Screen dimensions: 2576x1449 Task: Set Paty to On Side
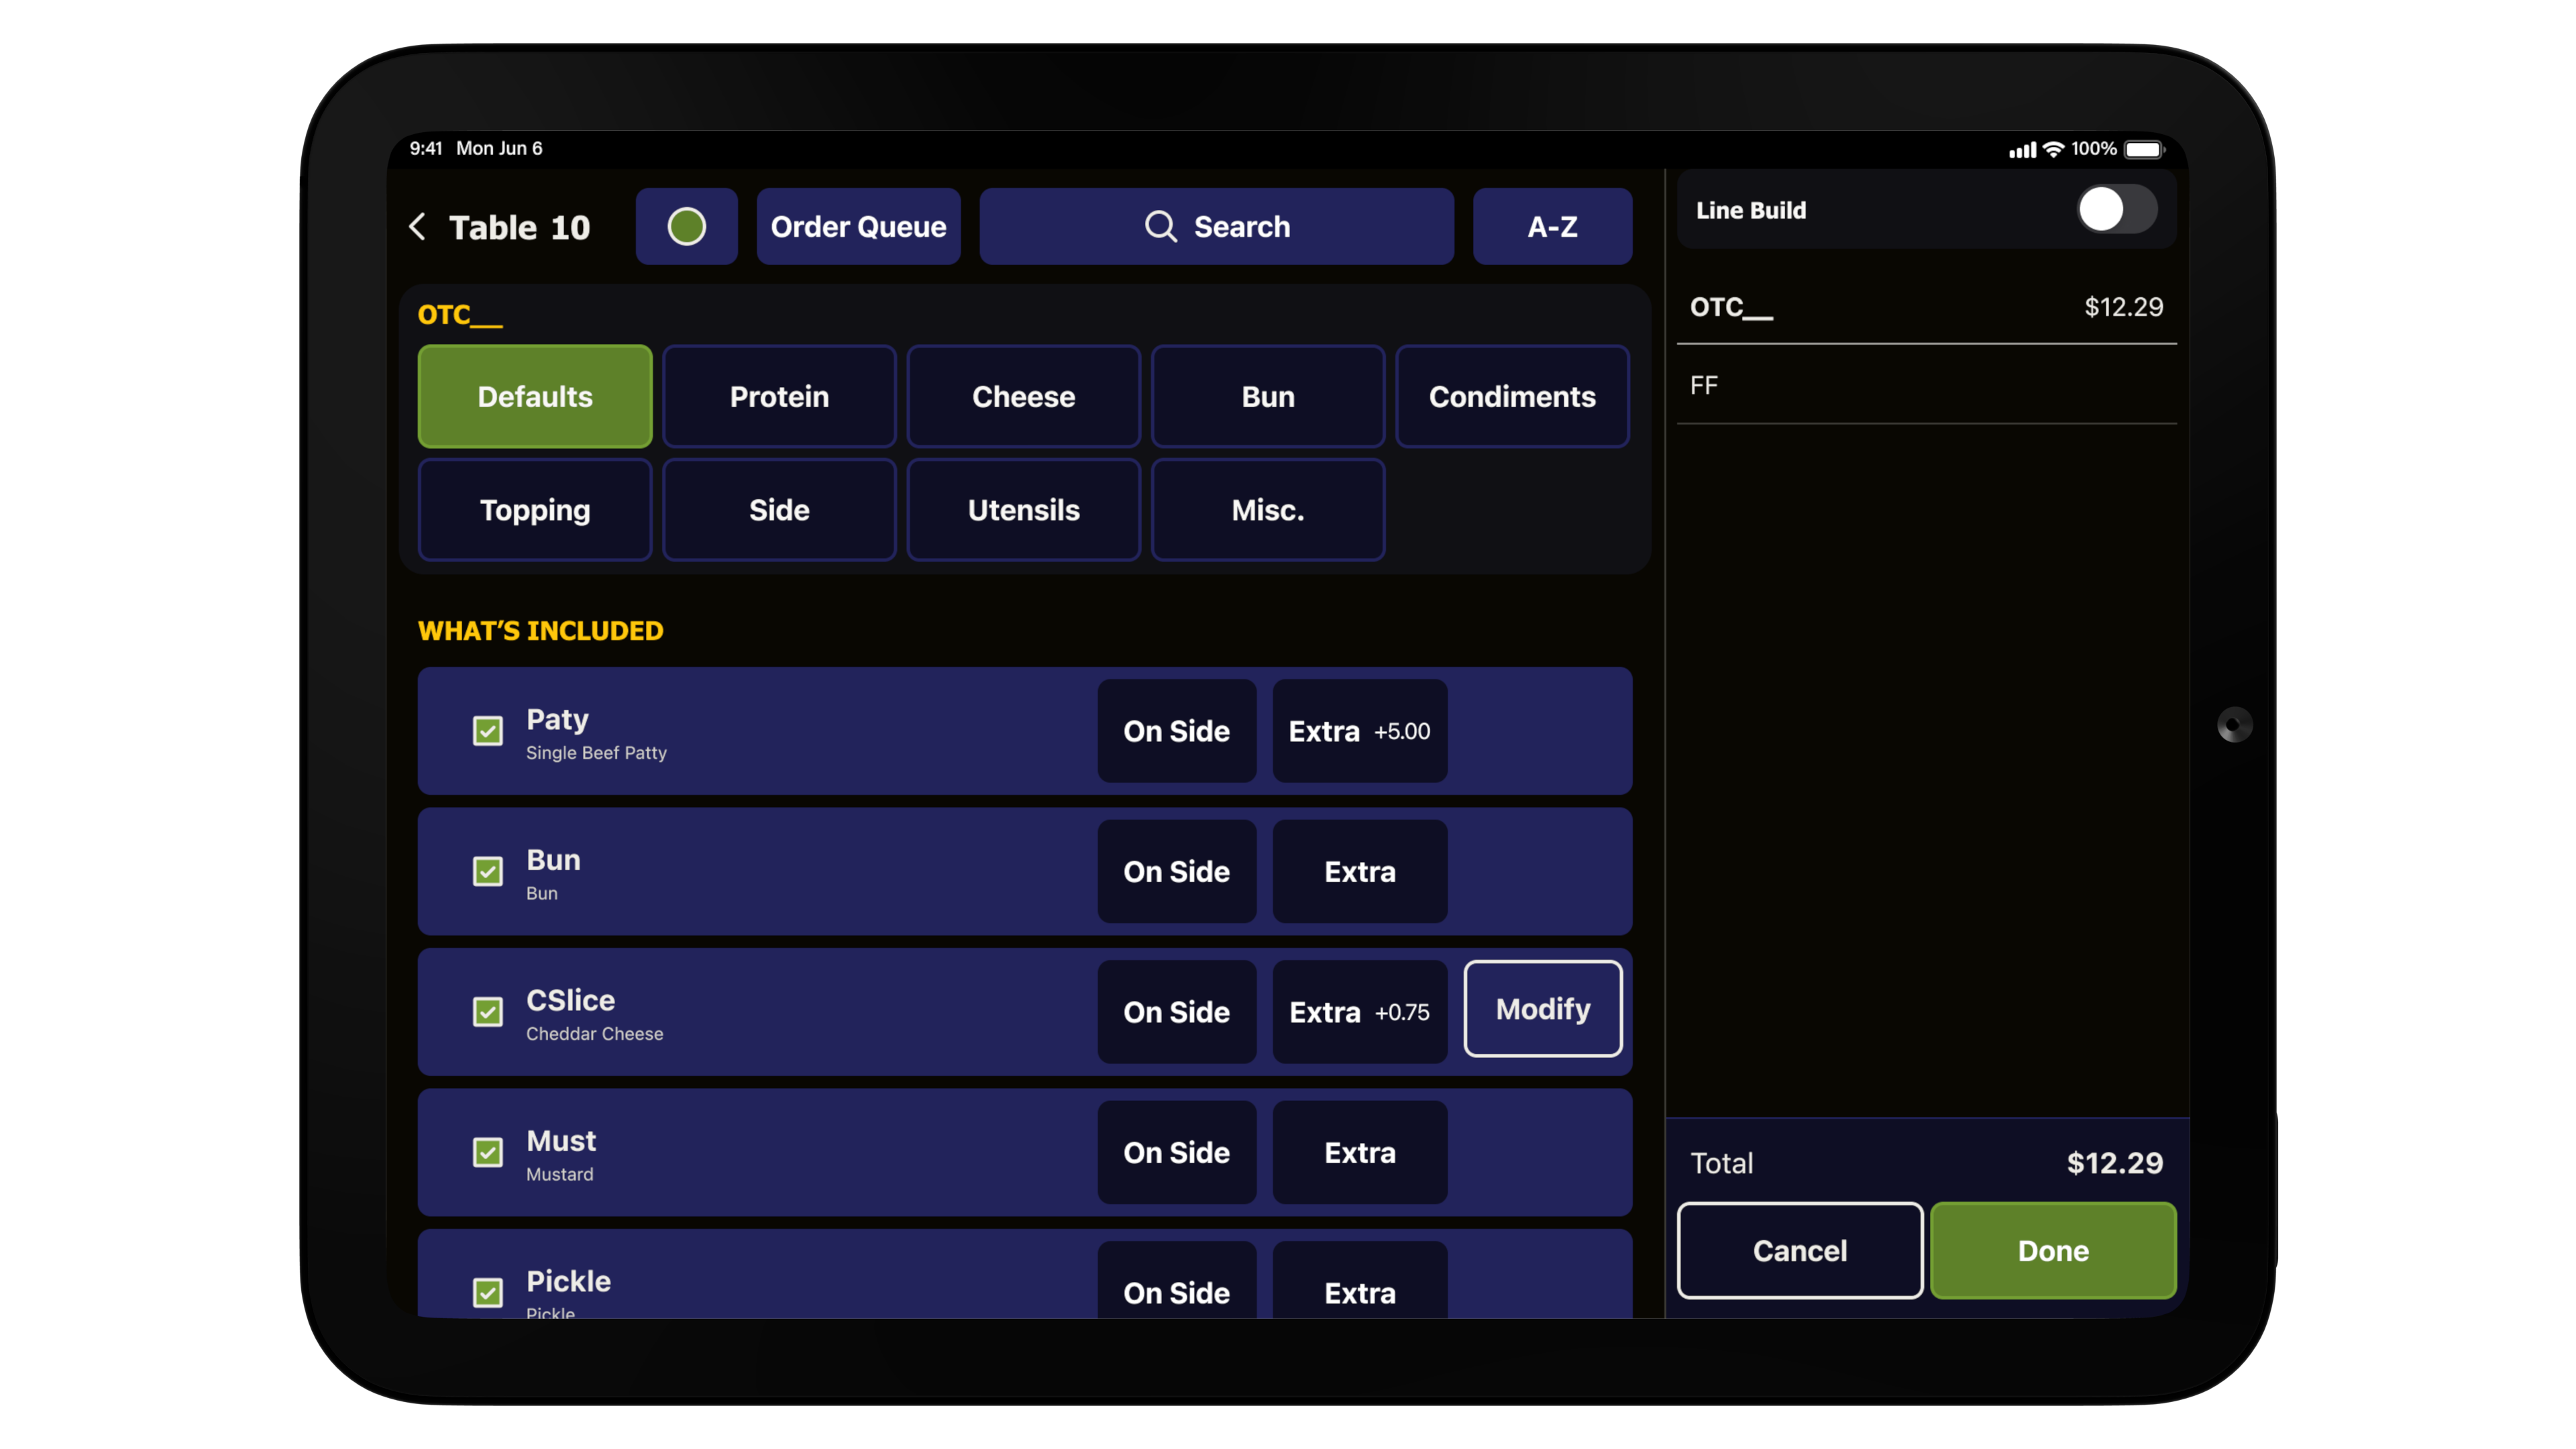[x=1176, y=731]
